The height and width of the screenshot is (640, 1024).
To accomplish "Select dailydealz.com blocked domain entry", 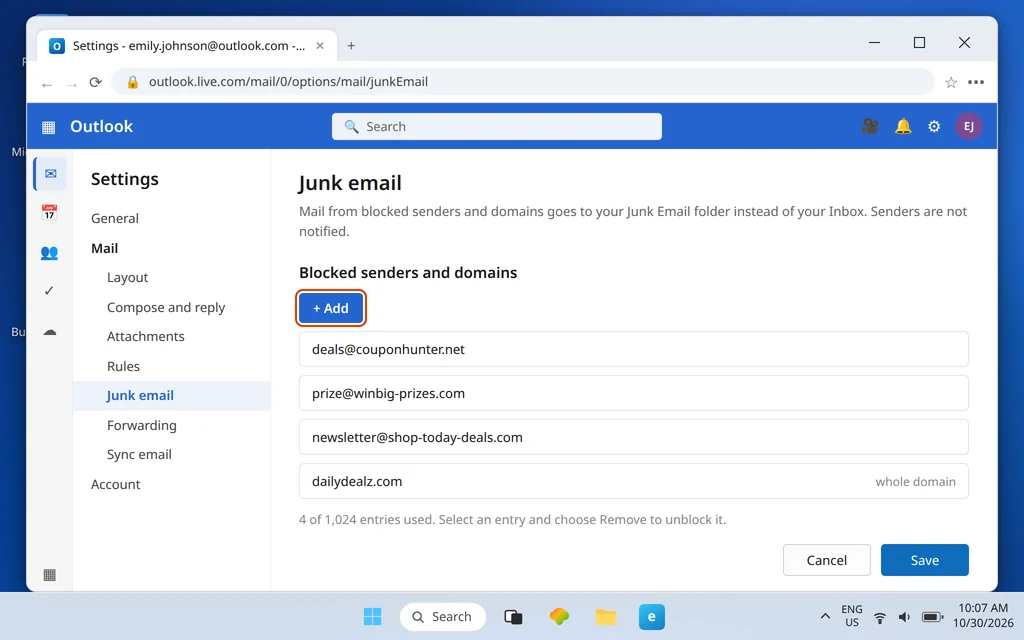I will [633, 481].
